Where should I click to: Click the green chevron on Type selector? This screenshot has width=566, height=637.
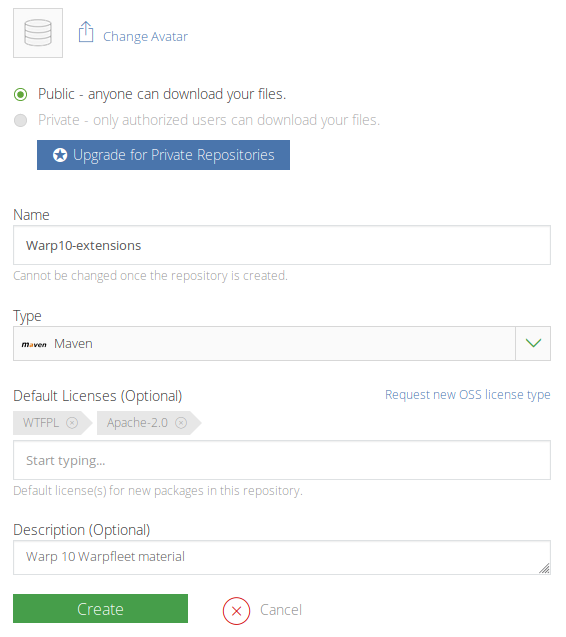(x=533, y=343)
